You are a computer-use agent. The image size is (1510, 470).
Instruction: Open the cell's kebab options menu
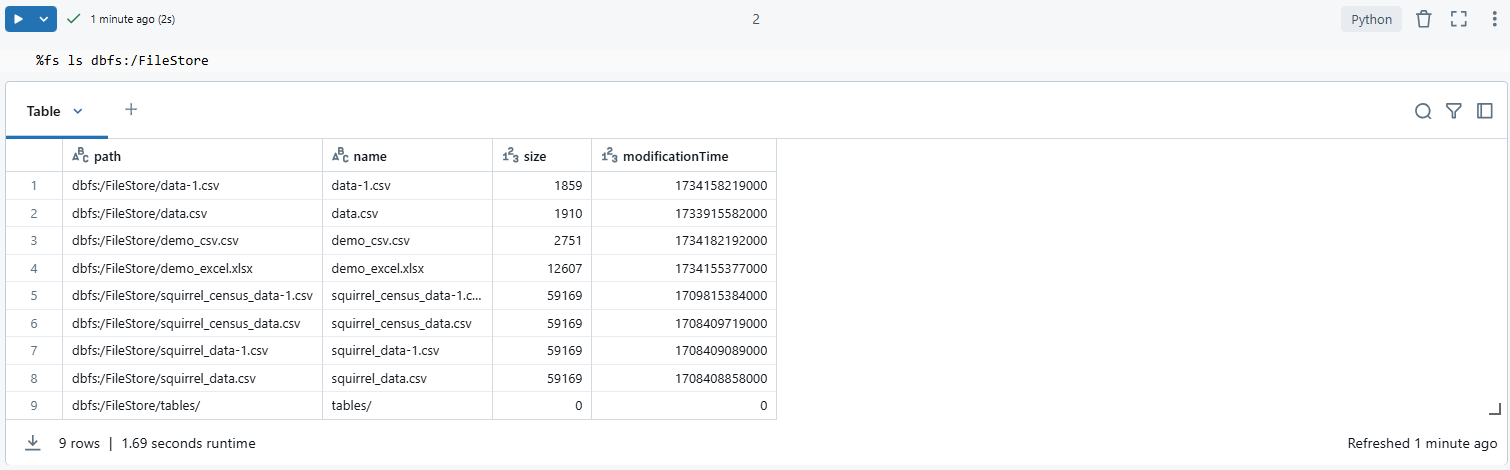(1493, 19)
